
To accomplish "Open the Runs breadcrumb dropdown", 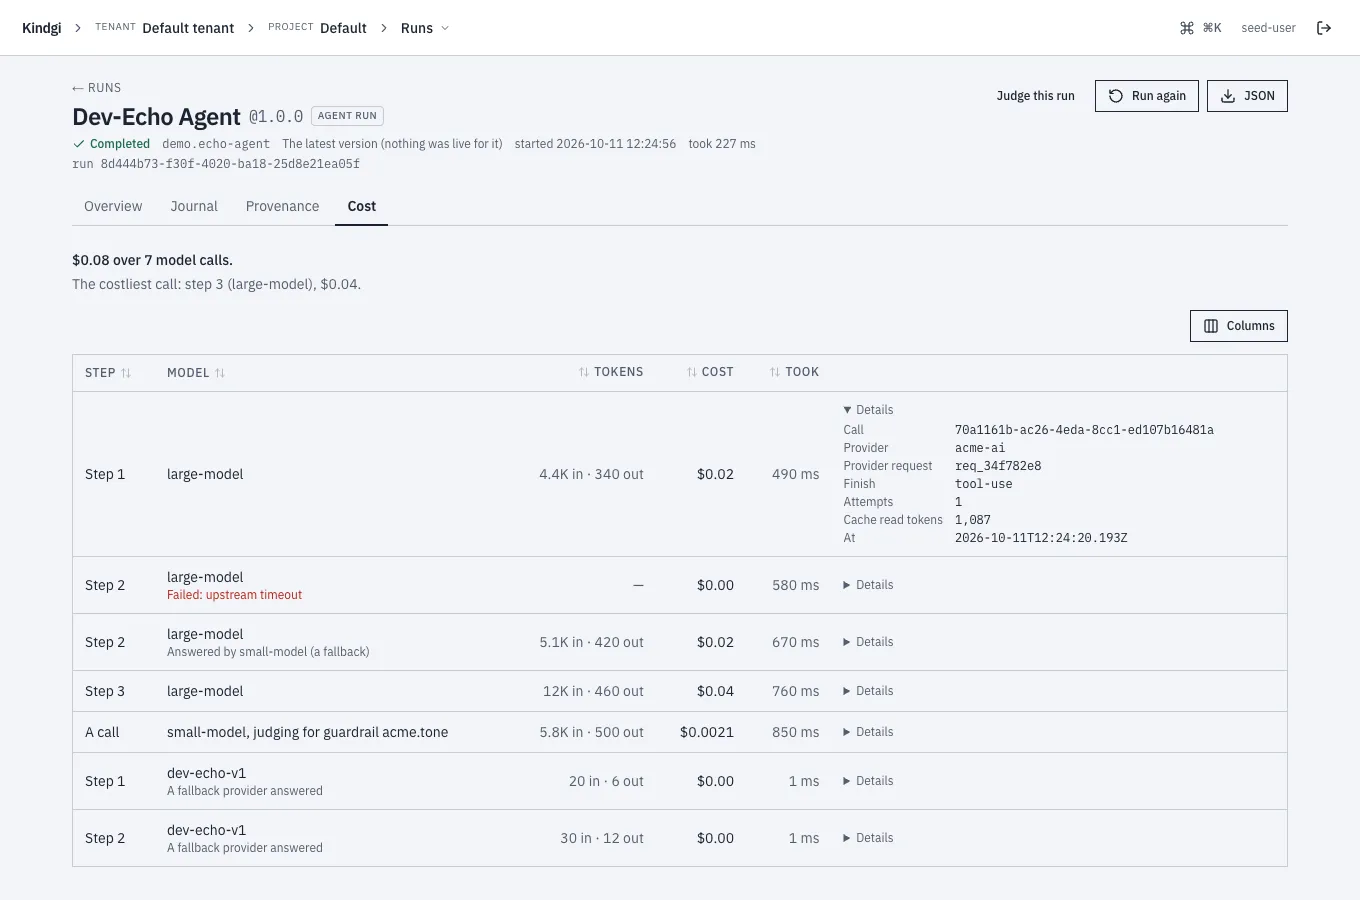I will (x=425, y=28).
